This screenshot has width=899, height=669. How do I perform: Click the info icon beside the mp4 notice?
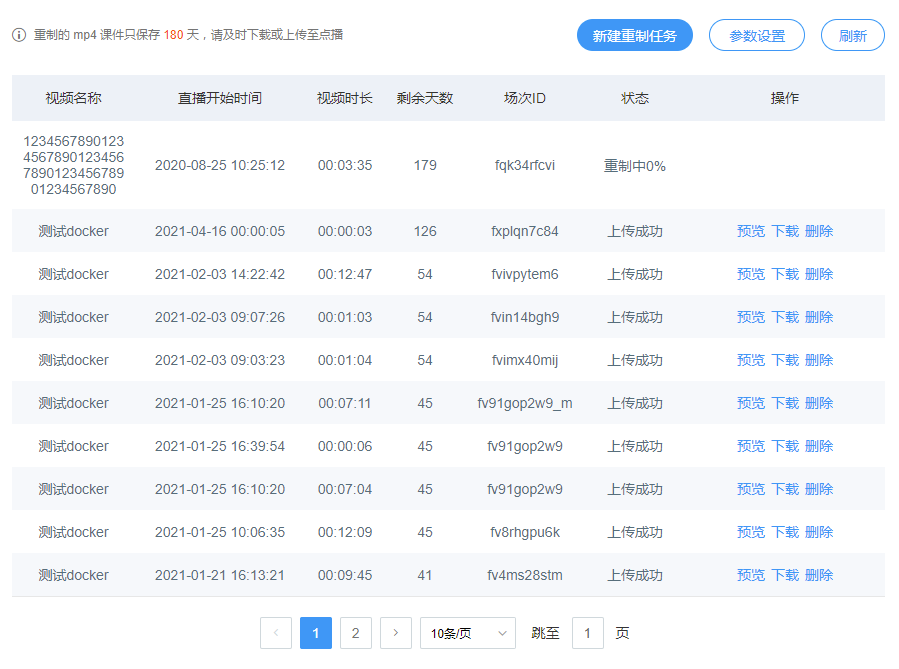pyautogui.click(x=19, y=35)
